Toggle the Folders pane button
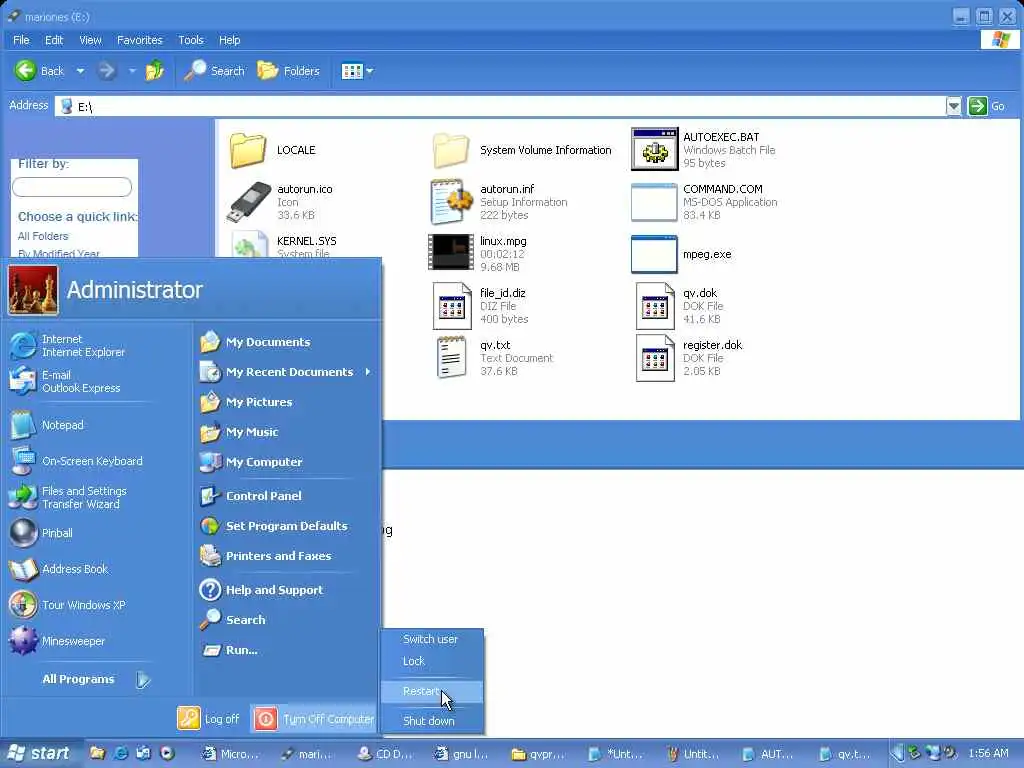The height and width of the screenshot is (768, 1024). tap(289, 71)
